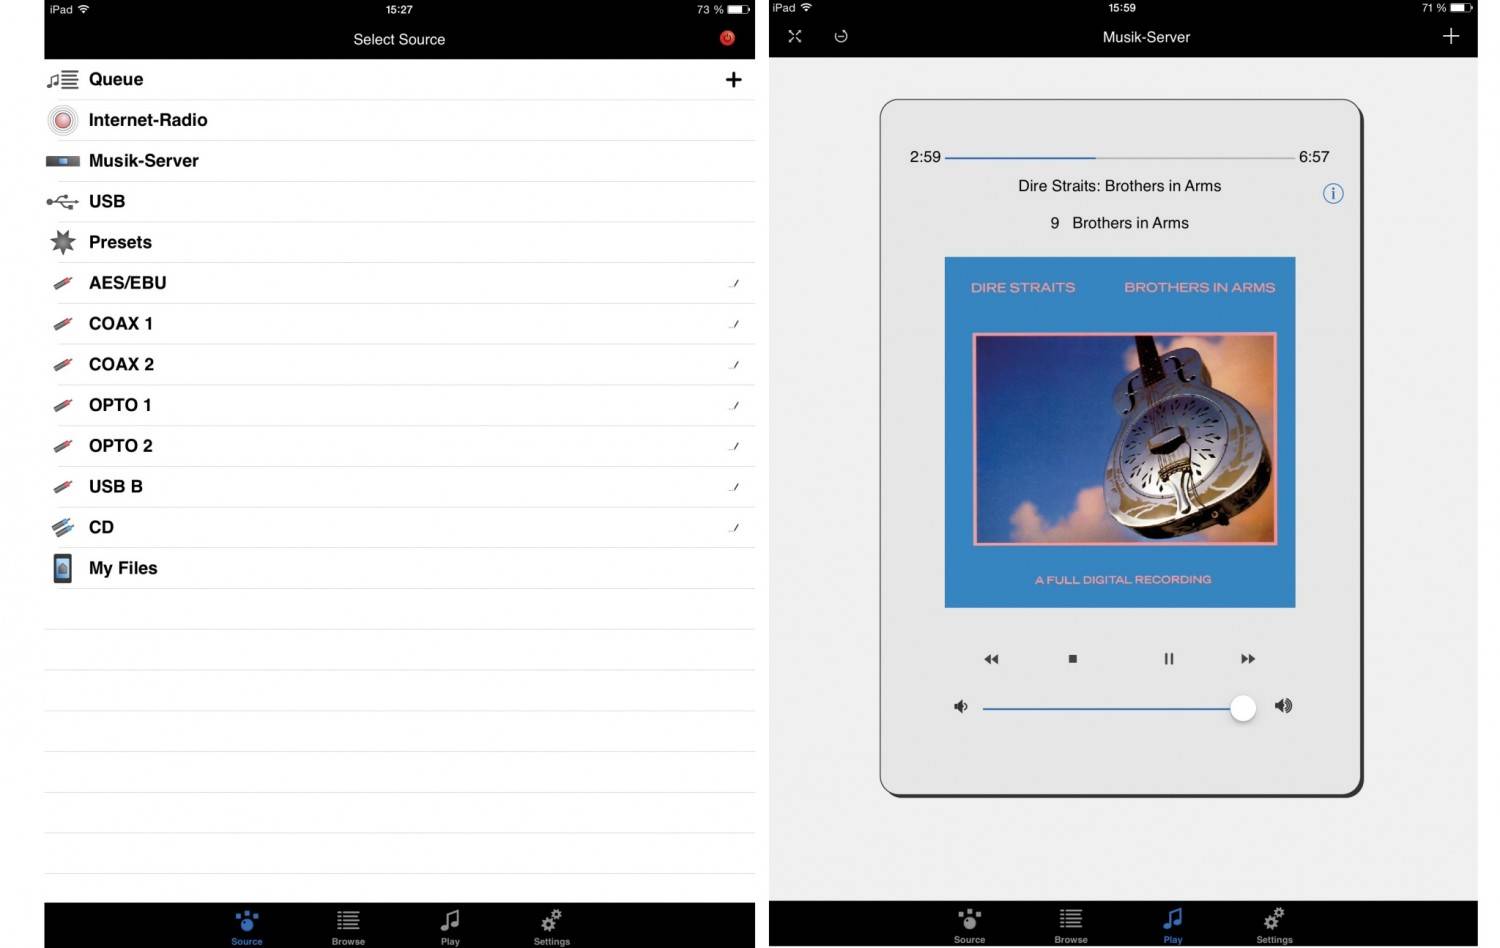Choose the USB source label

(x=107, y=201)
